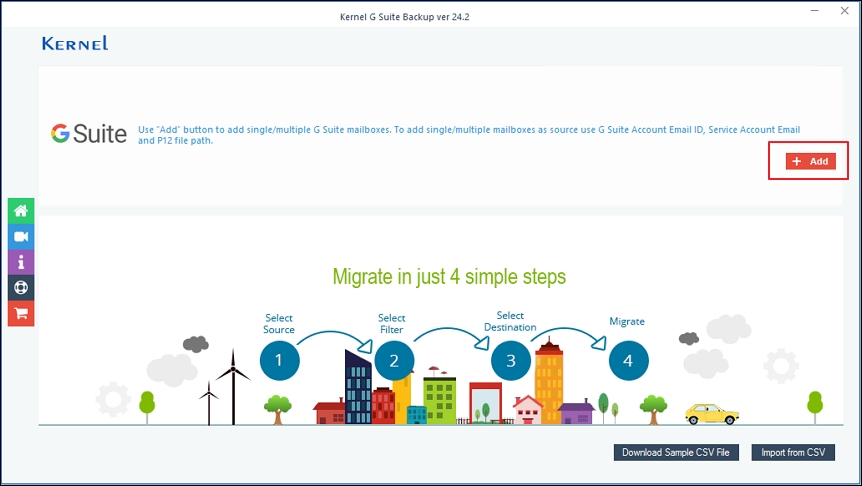Click the purple info icon
The width and height of the screenshot is (862, 486).
[x=21, y=262]
